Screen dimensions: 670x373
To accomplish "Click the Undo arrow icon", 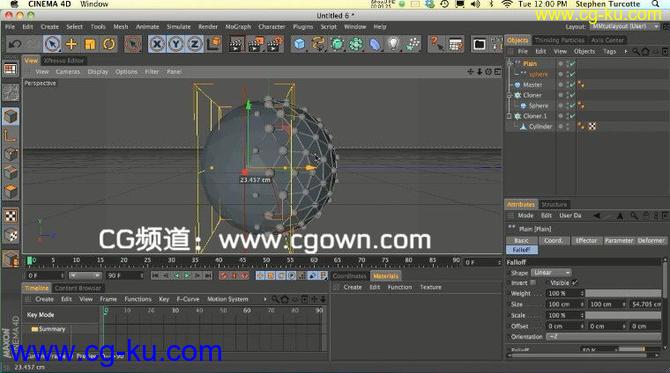I will [x=15, y=44].
